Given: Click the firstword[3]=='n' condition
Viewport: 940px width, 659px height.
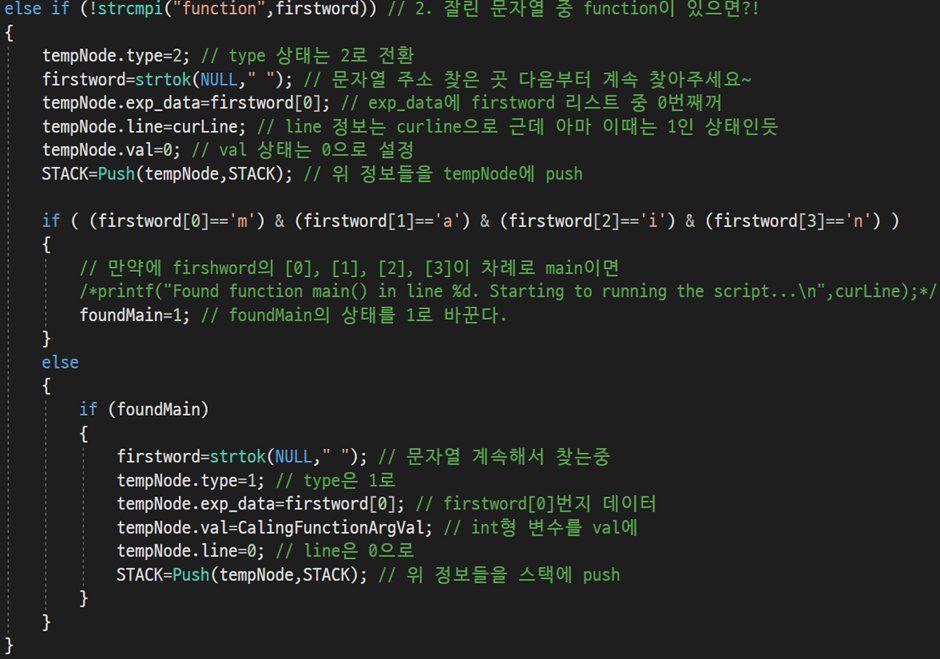Looking at the screenshot, I should pyautogui.click(x=793, y=221).
